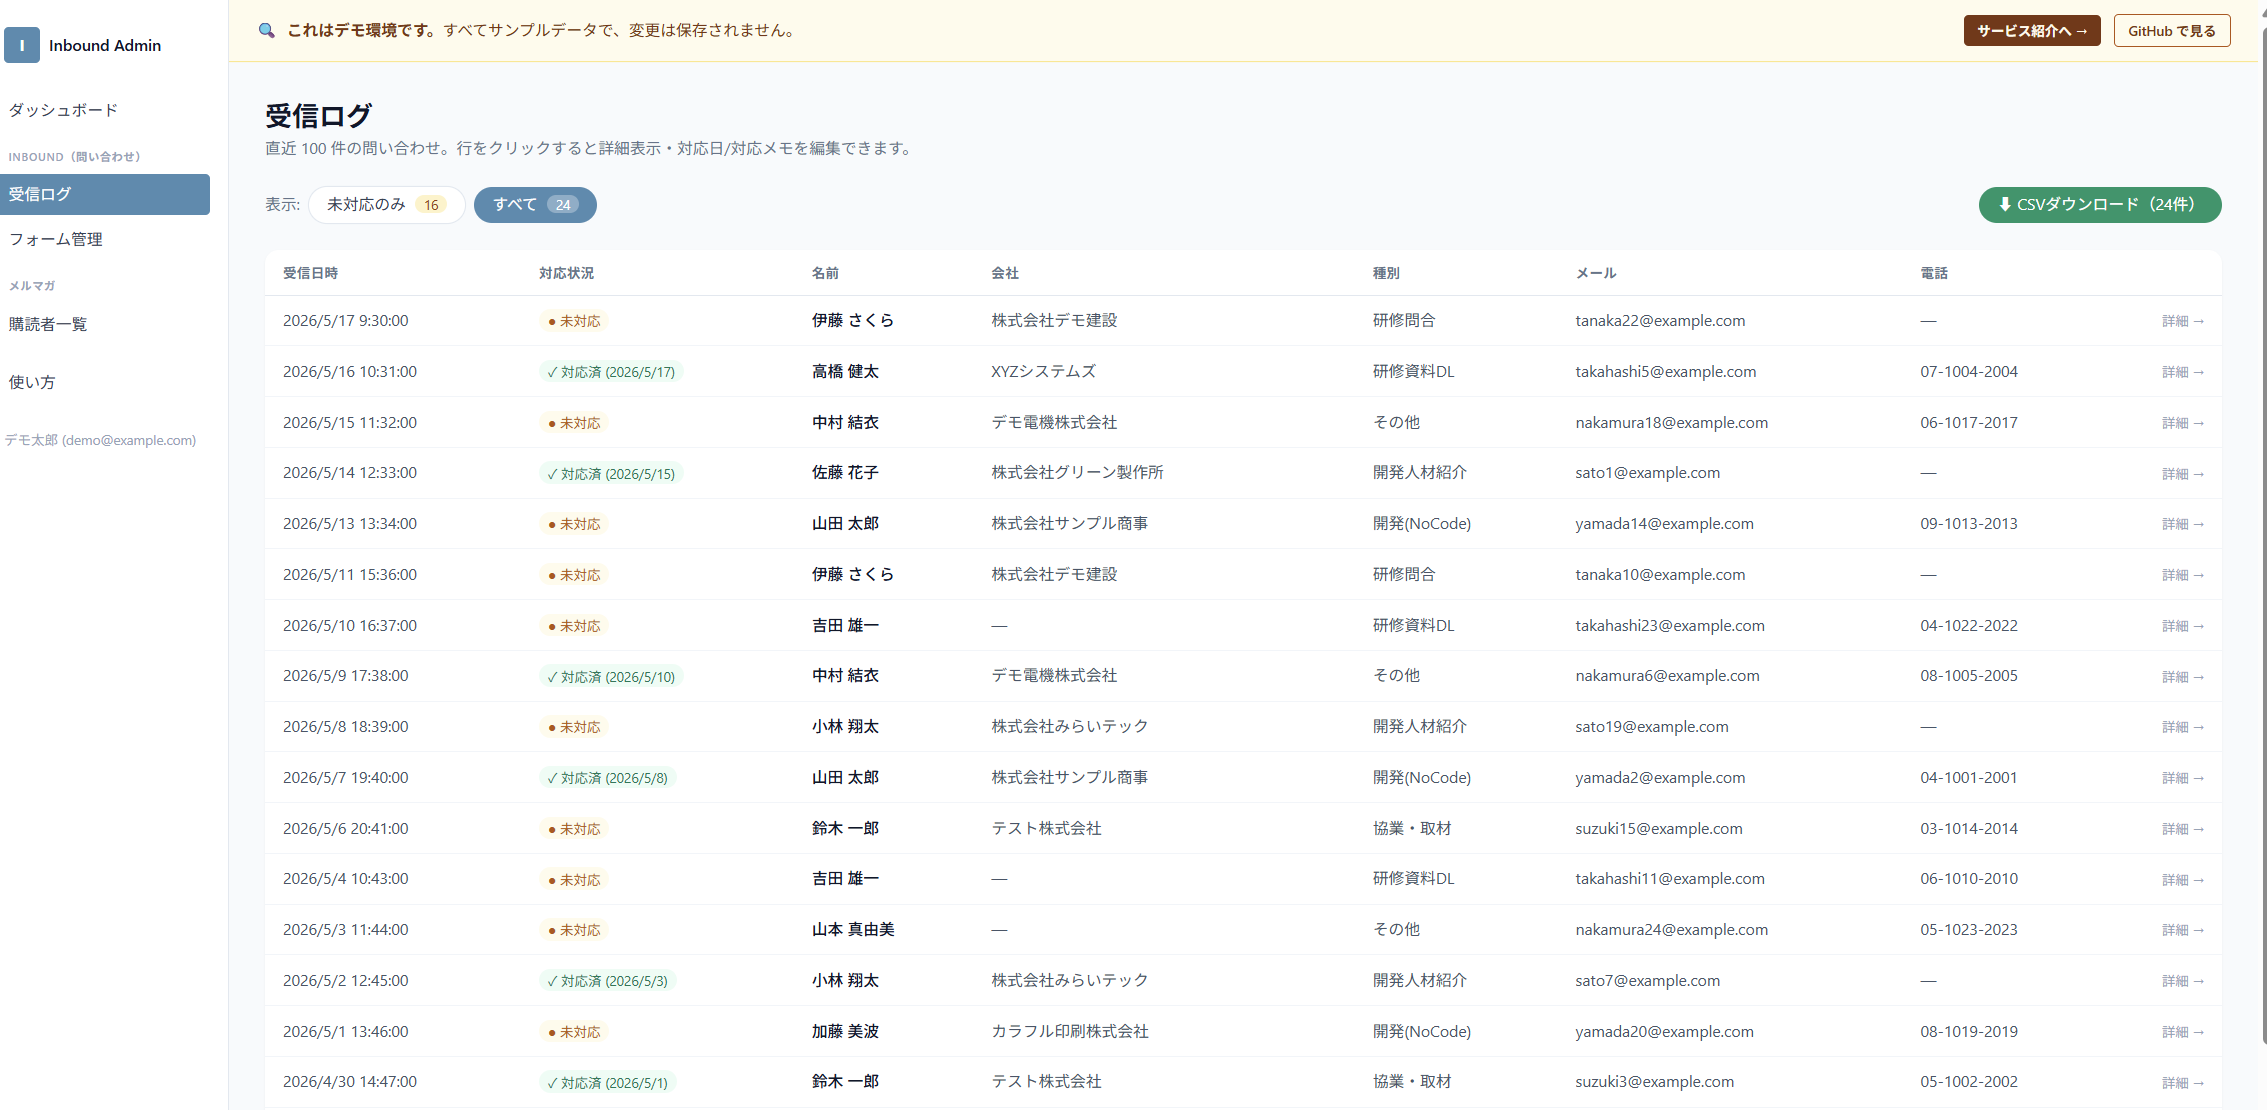Click 対応済 (2026/5/3) status badge
The image size is (2267, 1110).
point(607,981)
